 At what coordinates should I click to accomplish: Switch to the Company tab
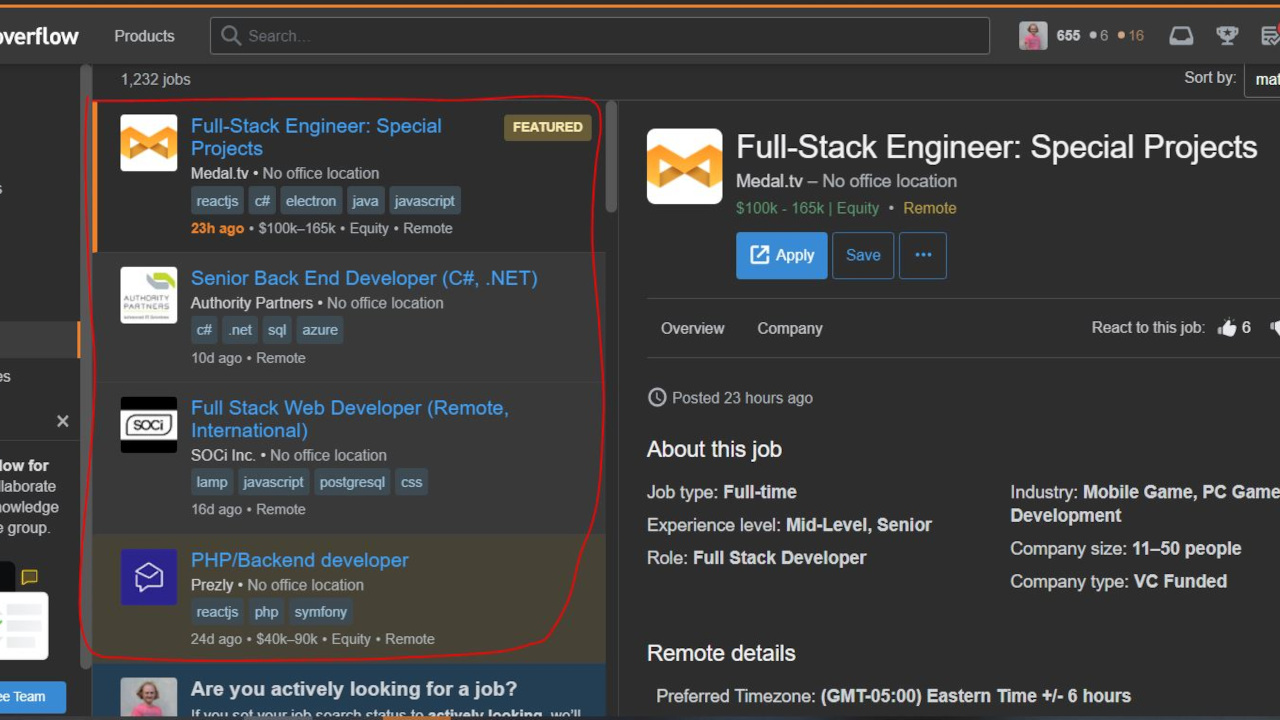[790, 328]
